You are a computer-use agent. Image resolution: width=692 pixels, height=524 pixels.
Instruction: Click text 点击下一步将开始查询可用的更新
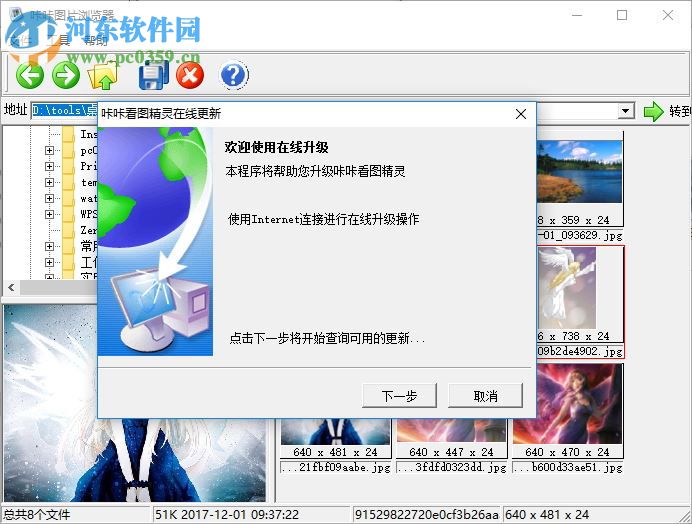[327, 339]
